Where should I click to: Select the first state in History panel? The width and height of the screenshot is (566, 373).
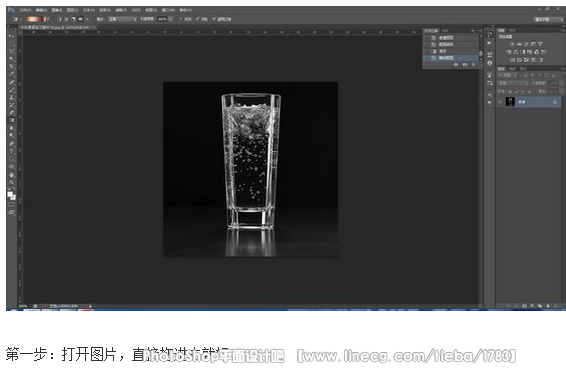pyautogui.click(x=451, y=38)
